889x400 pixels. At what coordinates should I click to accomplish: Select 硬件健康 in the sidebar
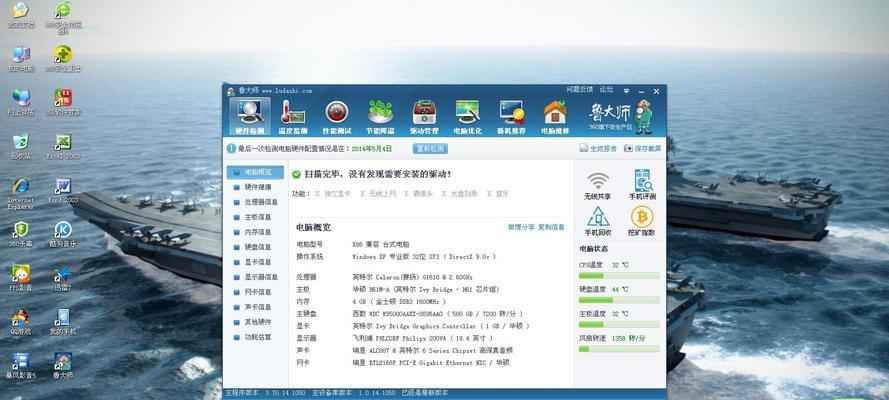[255, 187]
